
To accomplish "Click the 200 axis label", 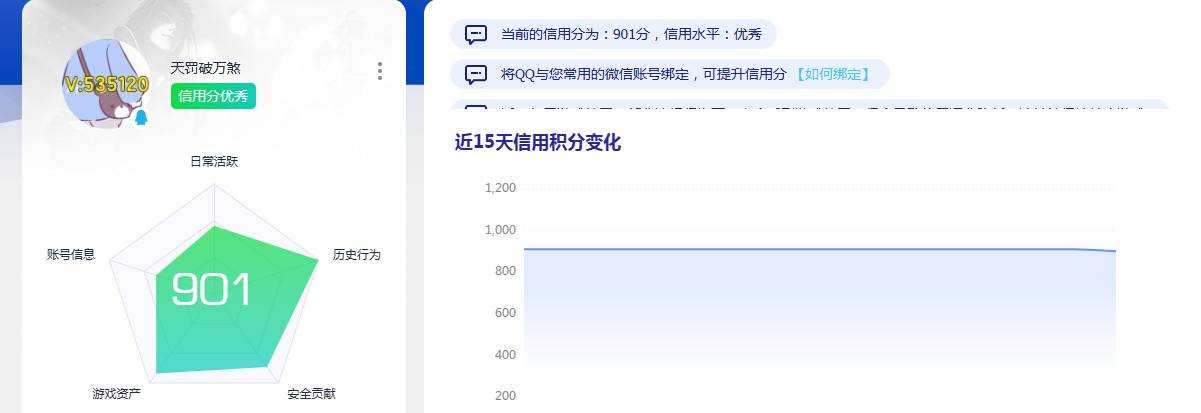I will [x=506, y=396].
